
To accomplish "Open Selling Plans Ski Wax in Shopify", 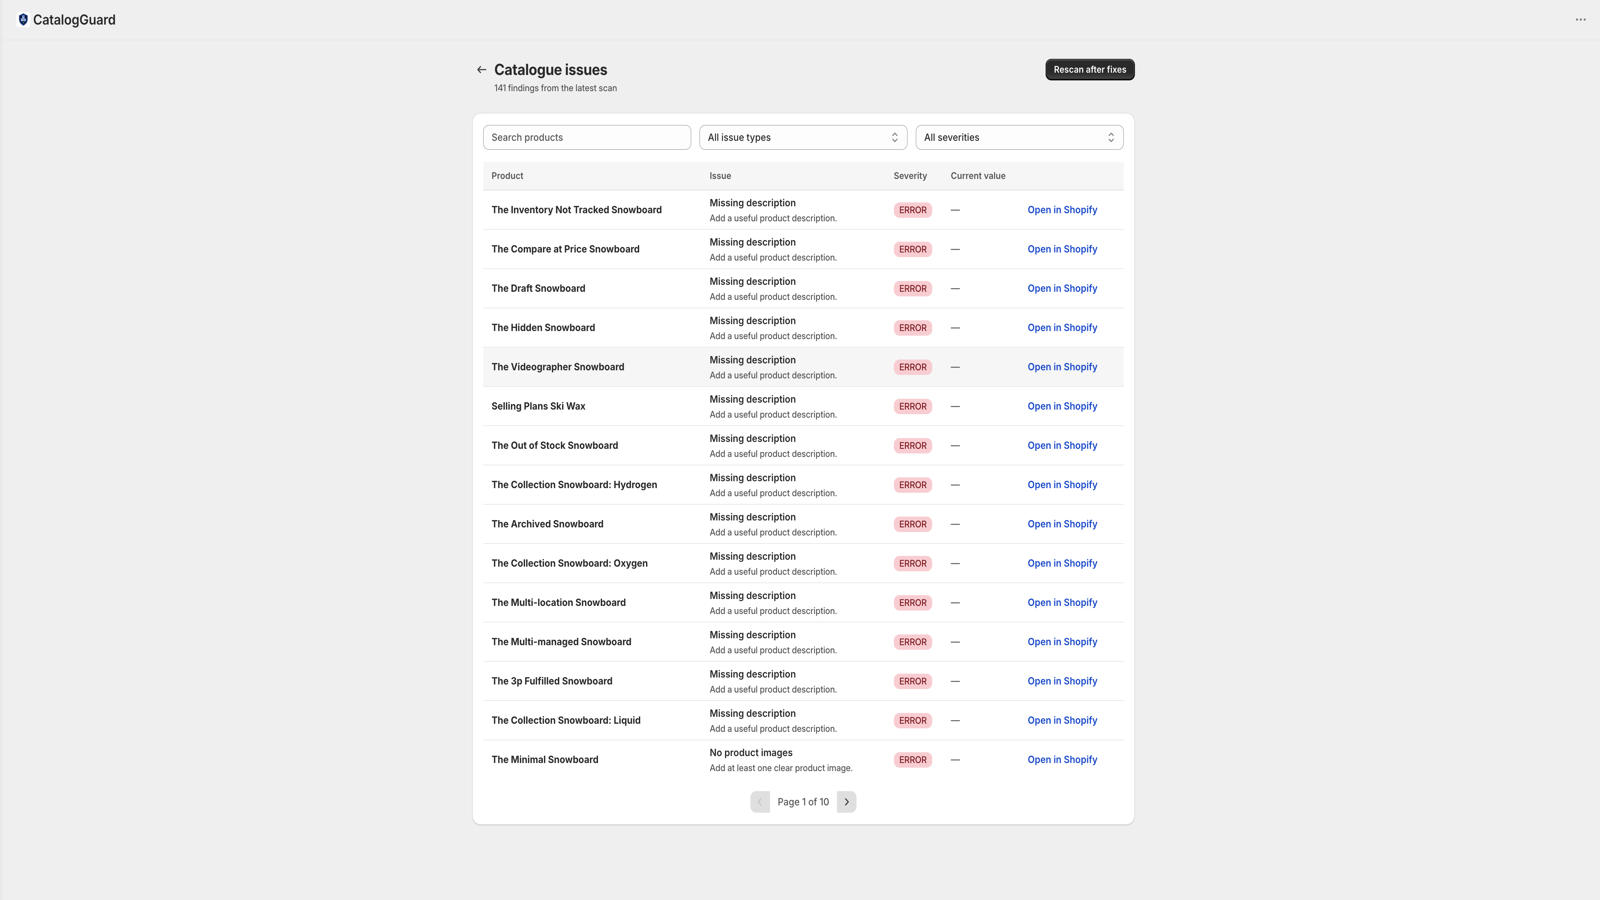I will click(1062, 407).
